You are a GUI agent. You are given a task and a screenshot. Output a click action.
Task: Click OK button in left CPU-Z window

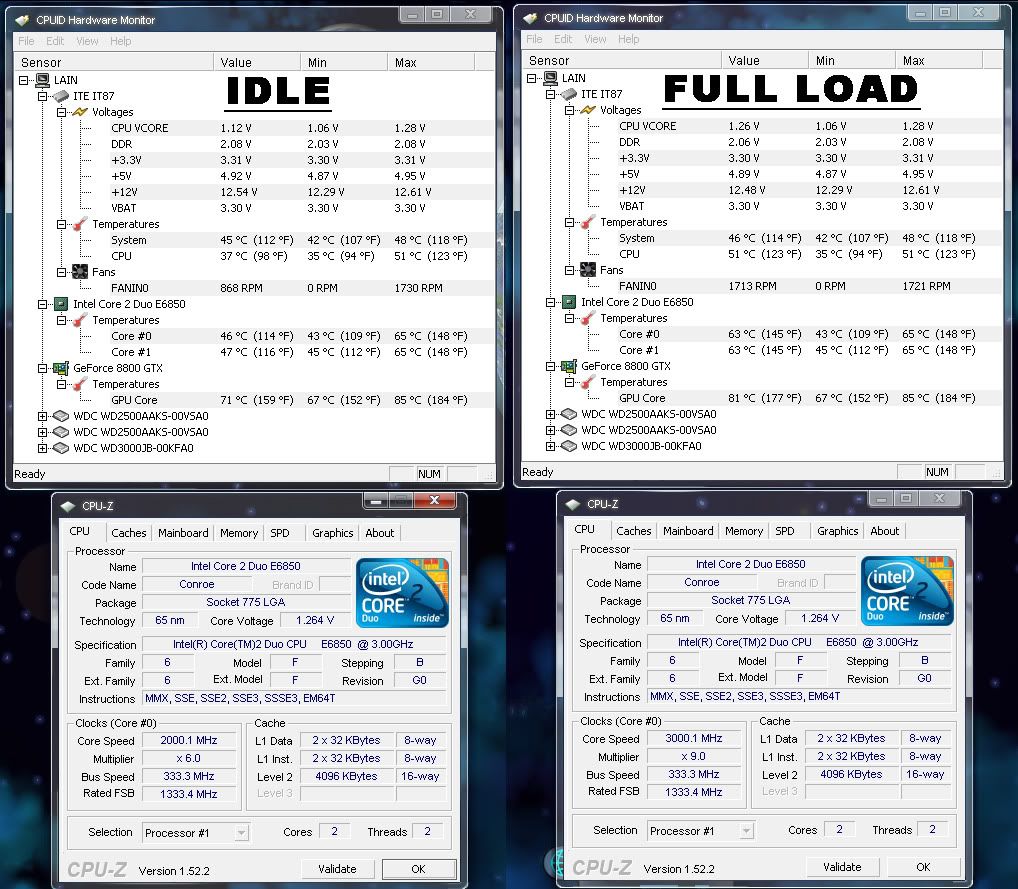coord(419,869)
